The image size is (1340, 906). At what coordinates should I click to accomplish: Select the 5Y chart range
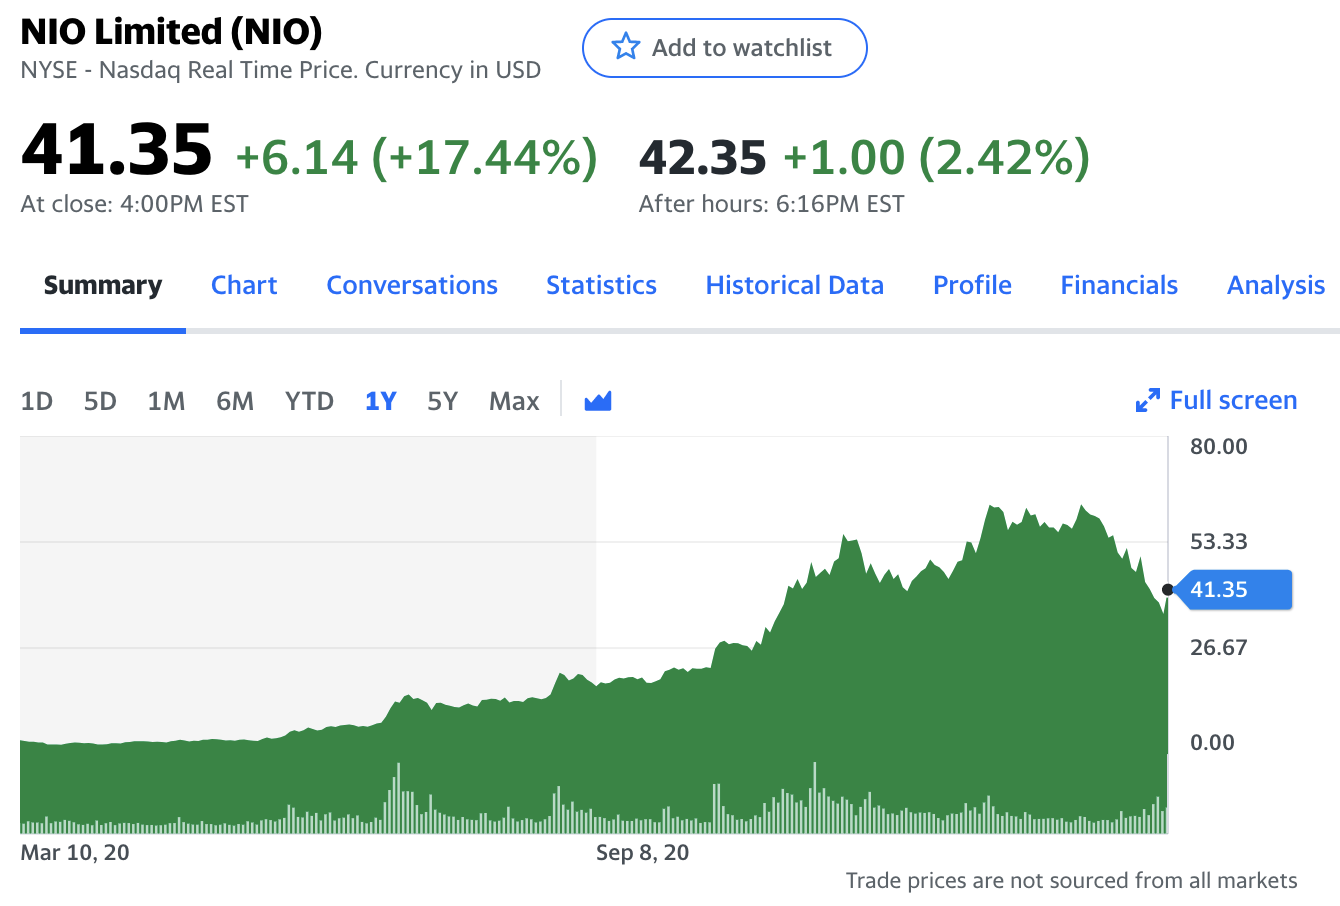(x=442, y=401)
